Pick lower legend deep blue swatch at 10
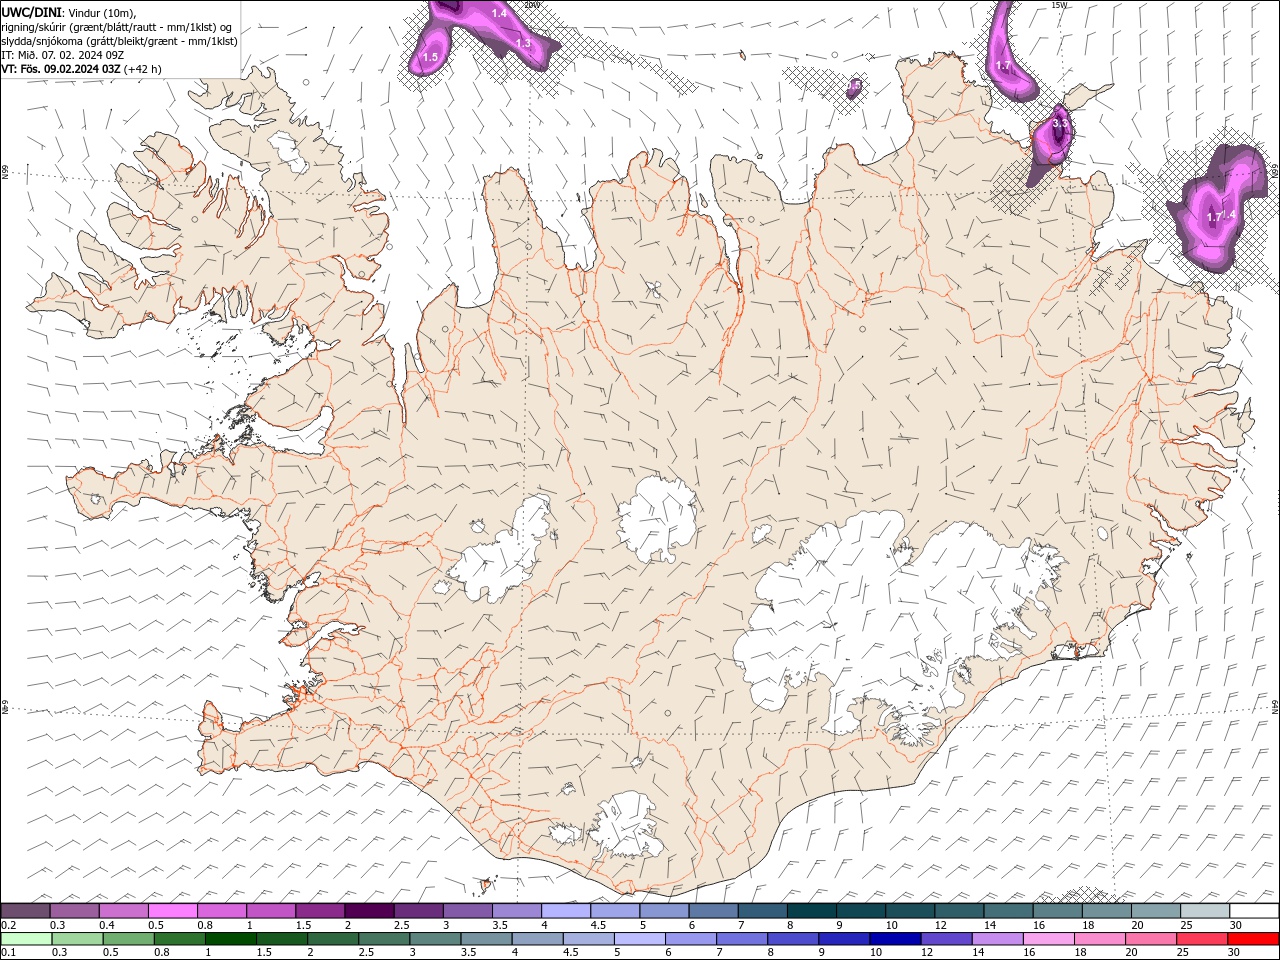The height and width of the screenshot is (960, 1280). [895, 939]
